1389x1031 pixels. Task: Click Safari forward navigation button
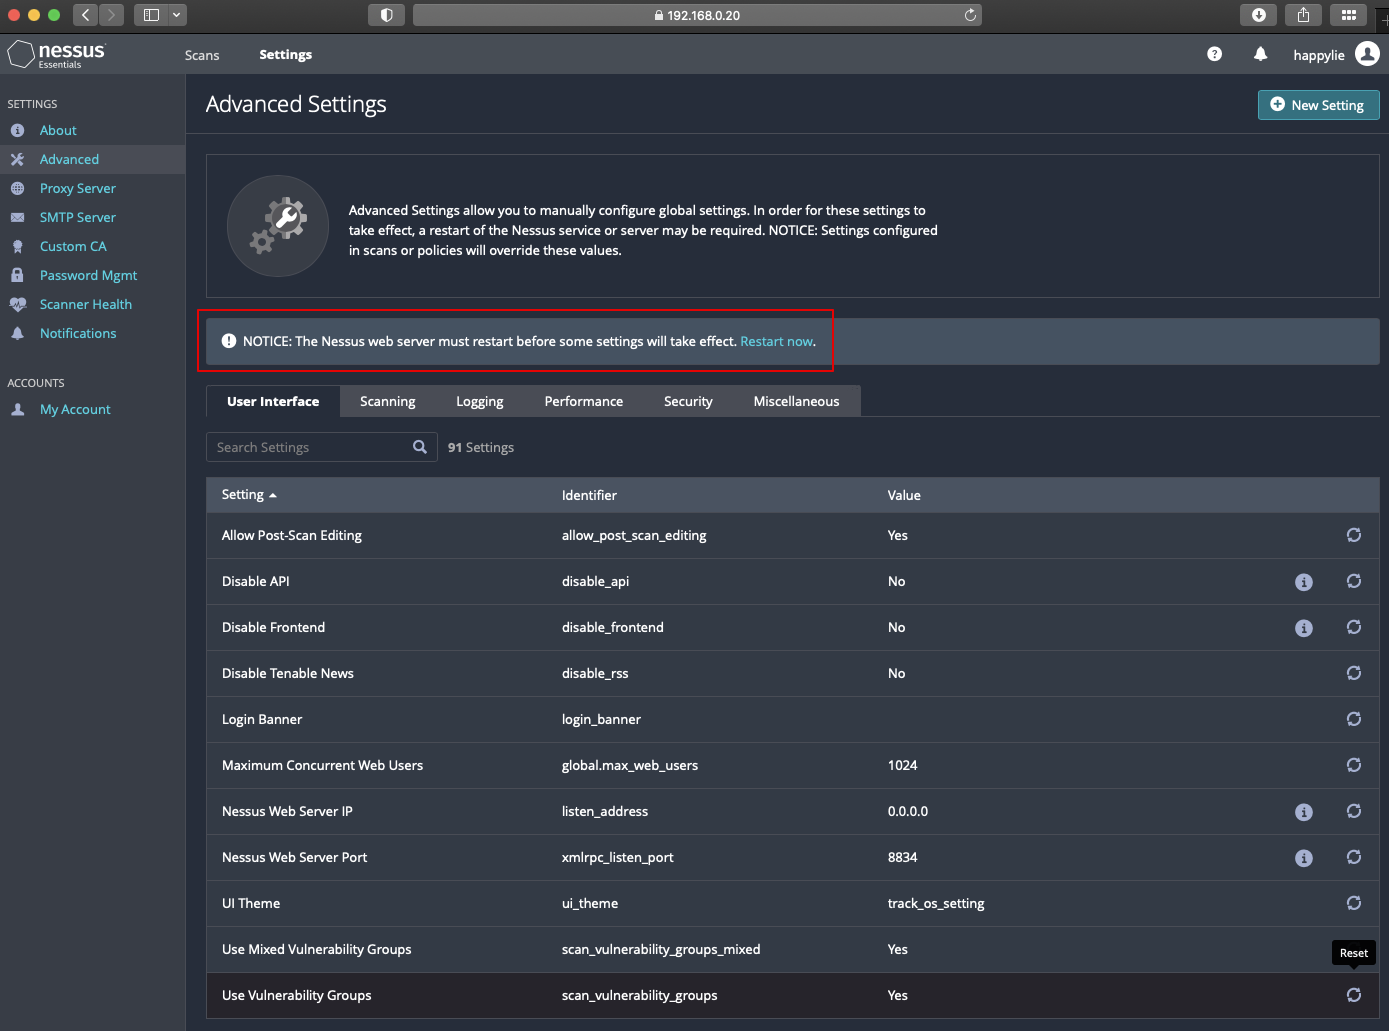112,15
